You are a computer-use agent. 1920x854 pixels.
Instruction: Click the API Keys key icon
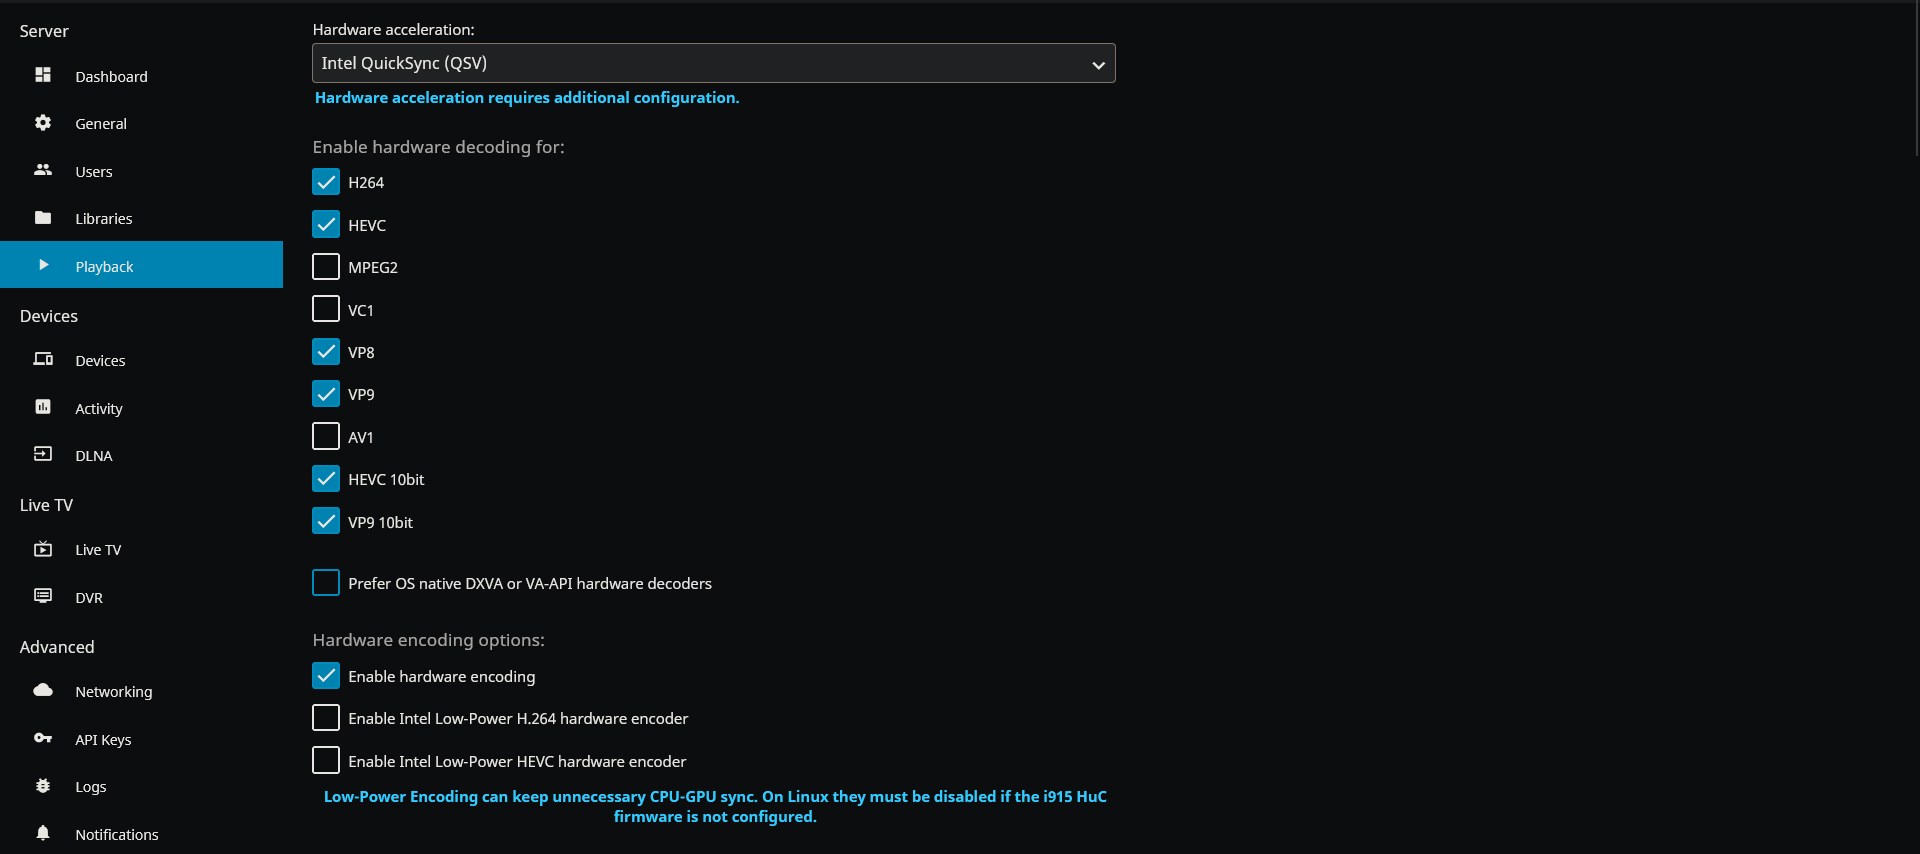(x=43, y=738)
